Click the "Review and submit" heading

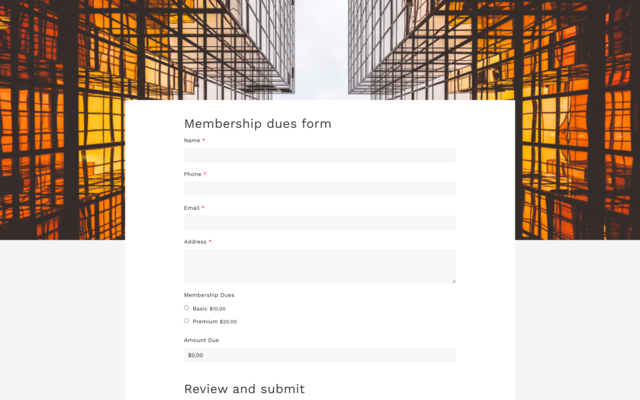tap(244, 389)
